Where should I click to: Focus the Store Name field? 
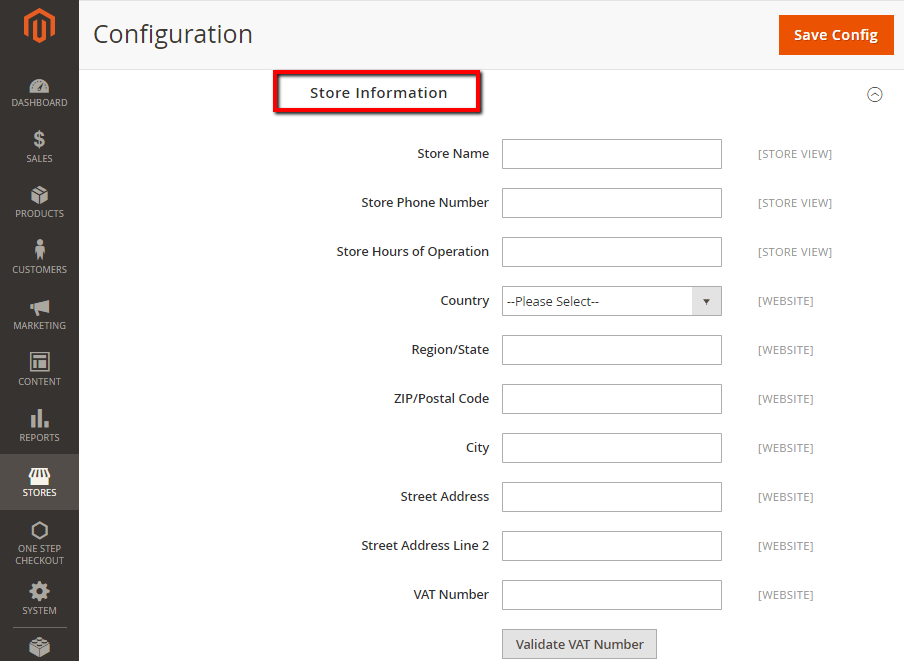pyautogui.click(x=612, y=154)
